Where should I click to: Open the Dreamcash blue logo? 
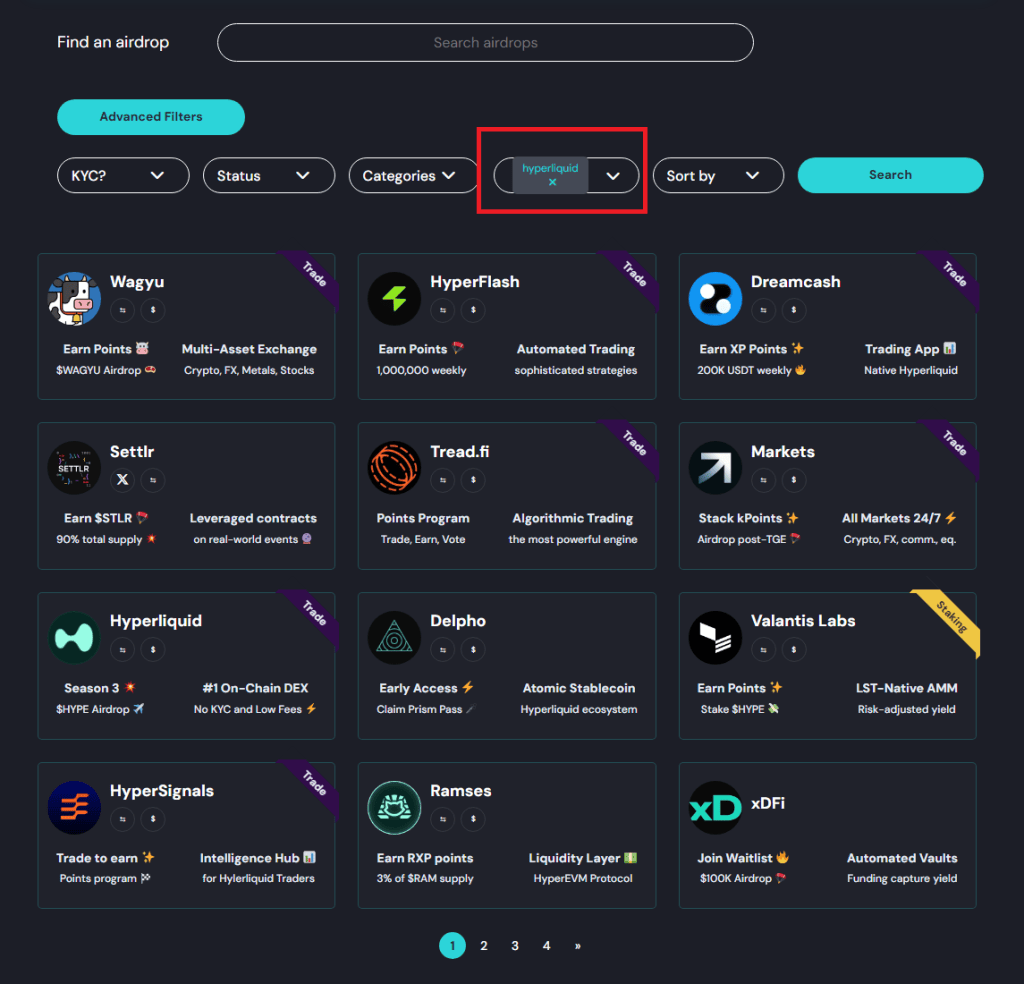715,298
